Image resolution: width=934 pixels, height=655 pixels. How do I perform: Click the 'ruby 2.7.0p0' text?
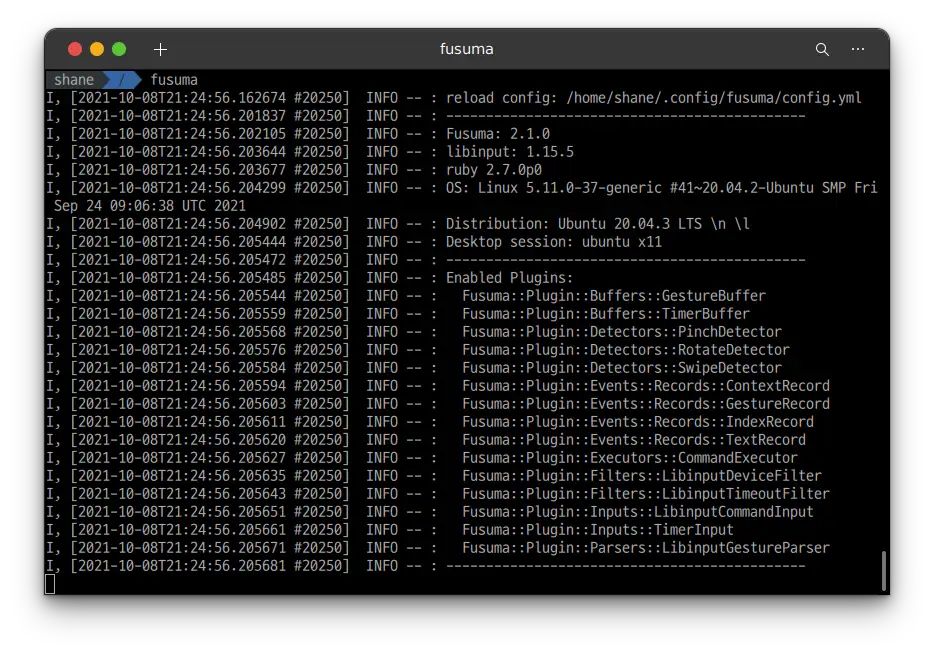tap(494, 170)
